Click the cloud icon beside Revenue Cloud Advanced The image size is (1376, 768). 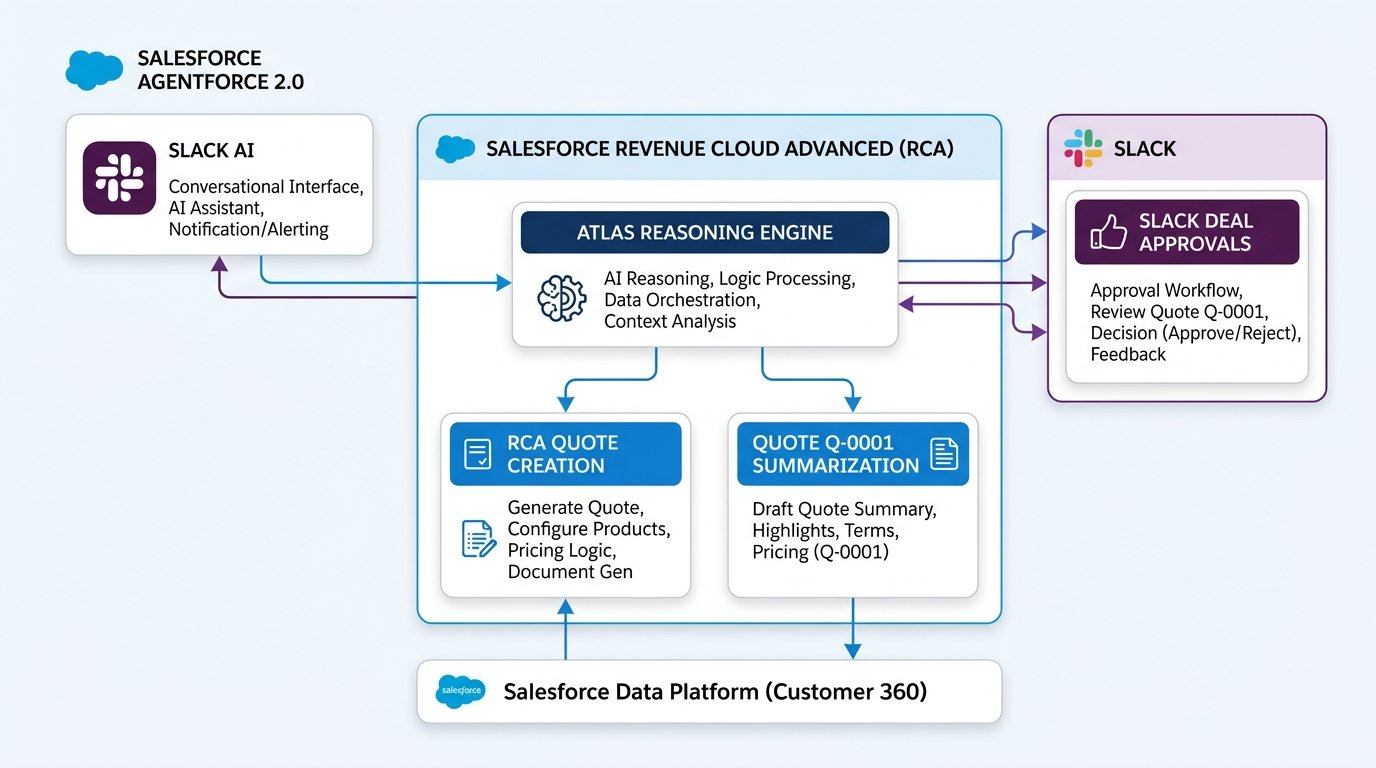point(455,149)
